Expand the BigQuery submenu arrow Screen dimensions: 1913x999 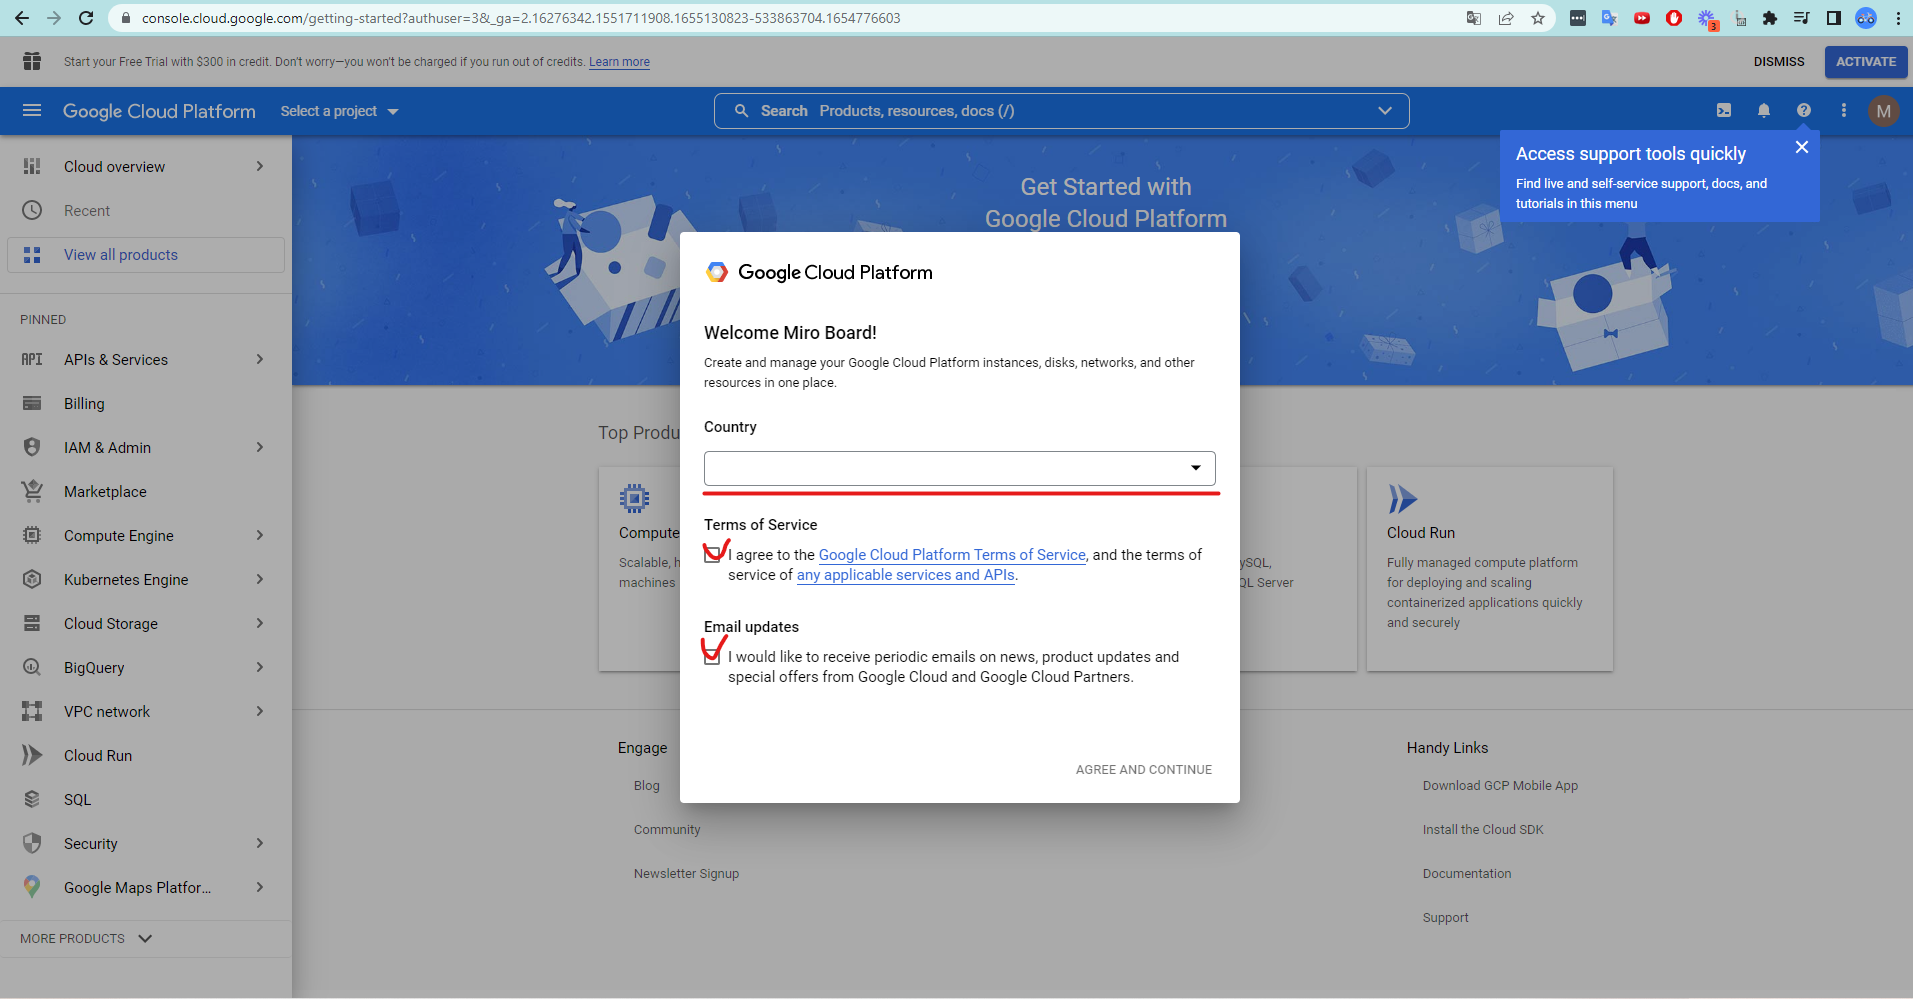click(260, 668)
